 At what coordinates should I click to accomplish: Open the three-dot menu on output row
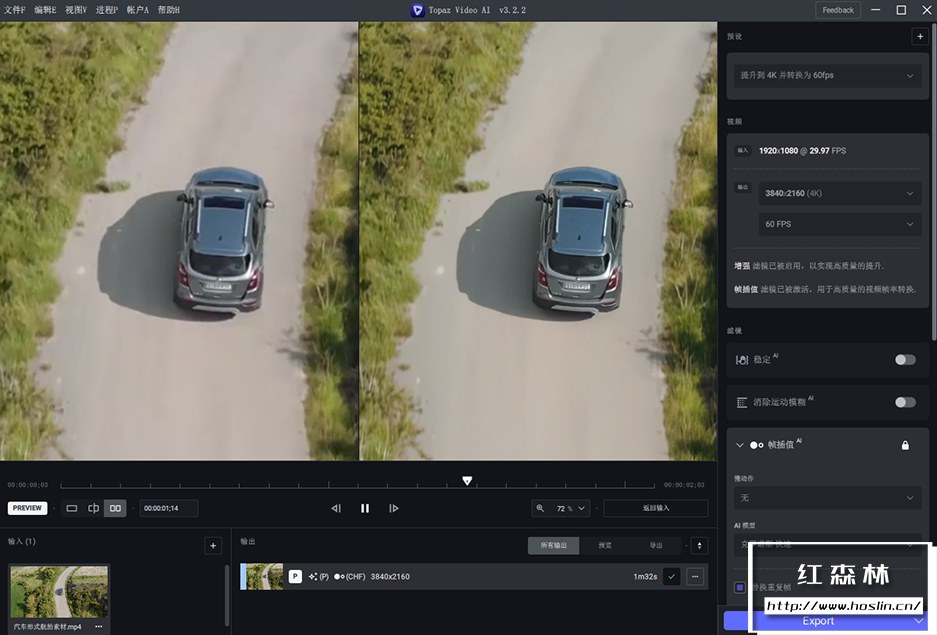pyautogui.click(x=695, y=576)
